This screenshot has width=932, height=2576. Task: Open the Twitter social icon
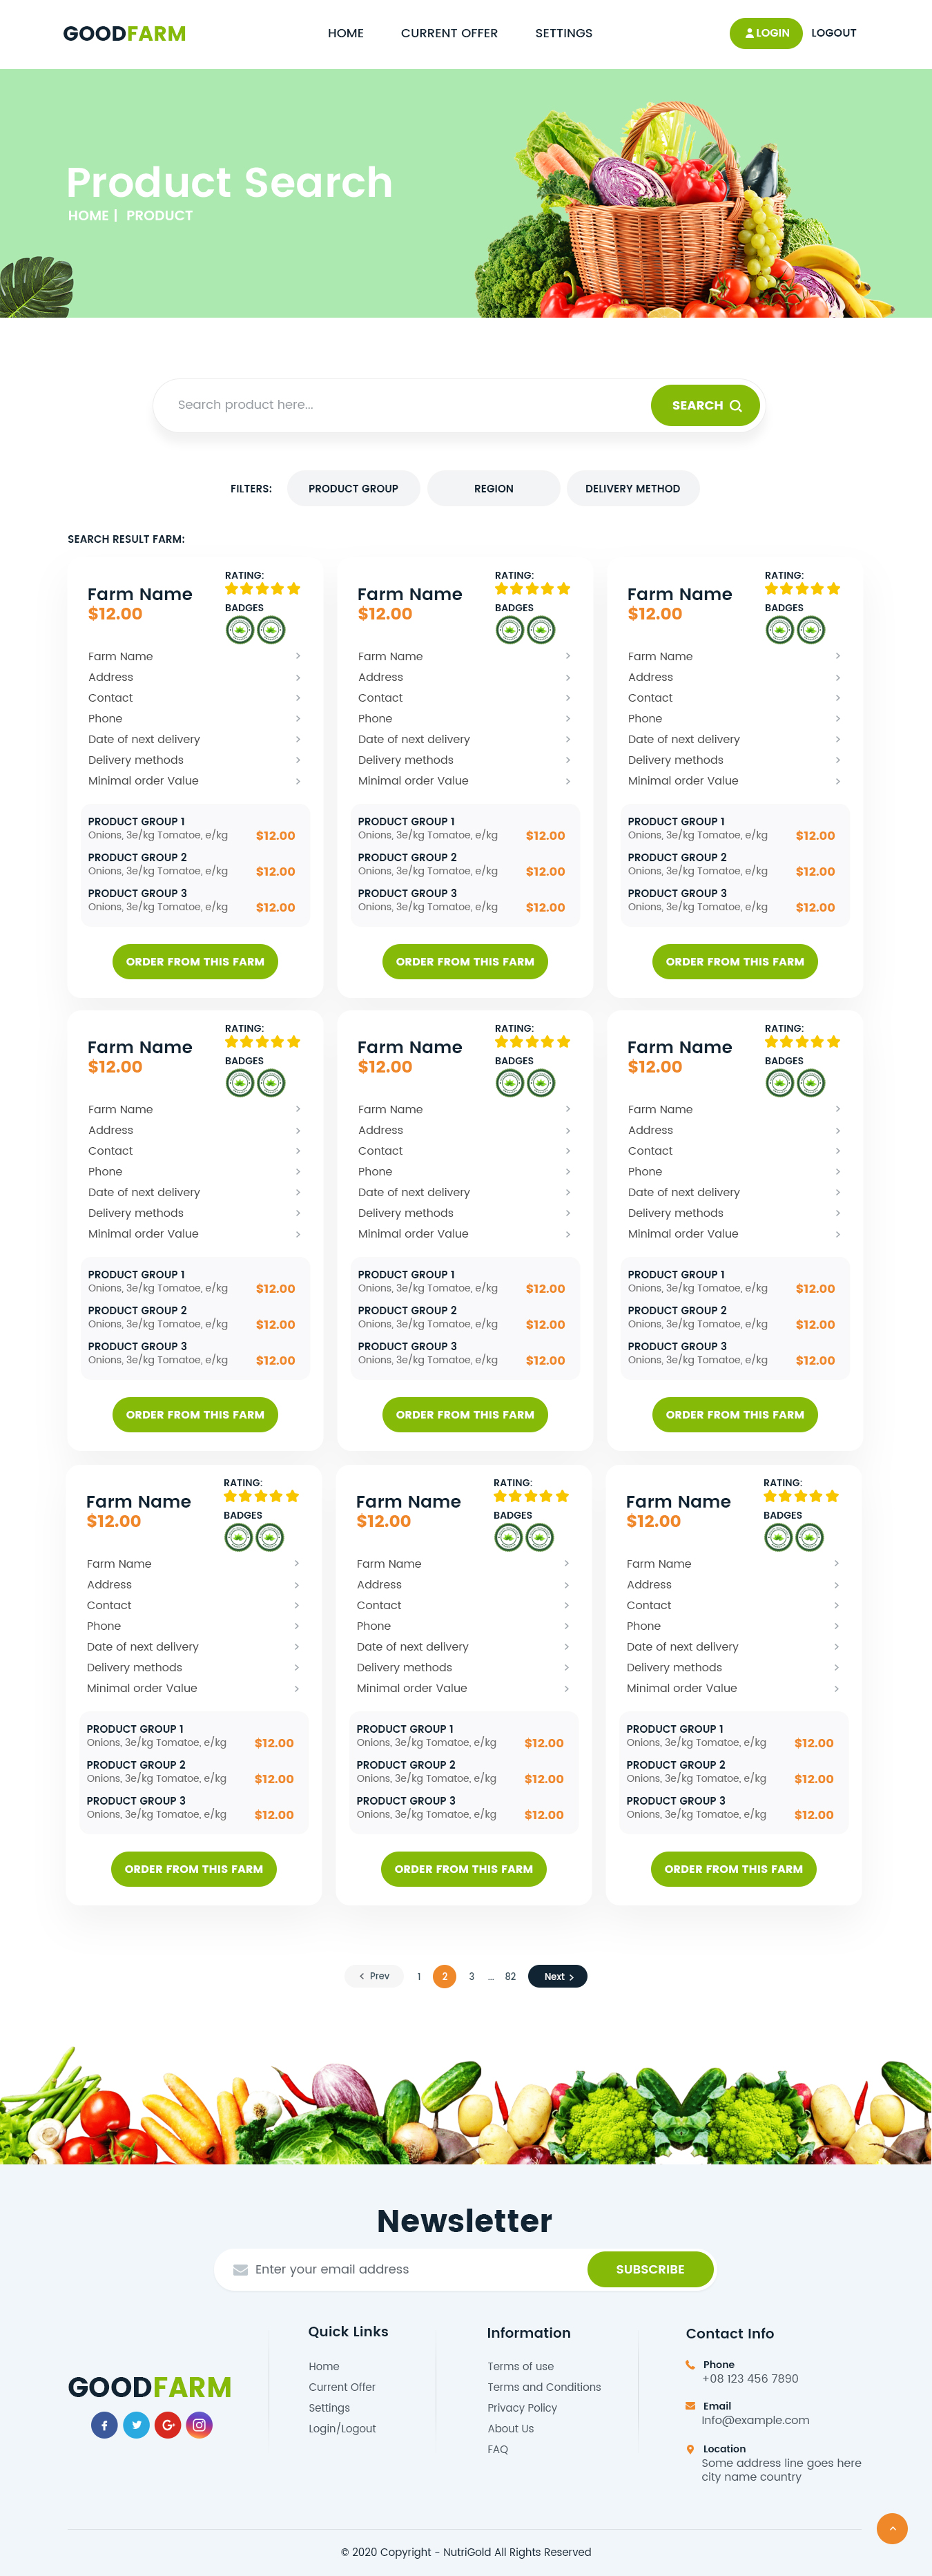pos(136,2424)
